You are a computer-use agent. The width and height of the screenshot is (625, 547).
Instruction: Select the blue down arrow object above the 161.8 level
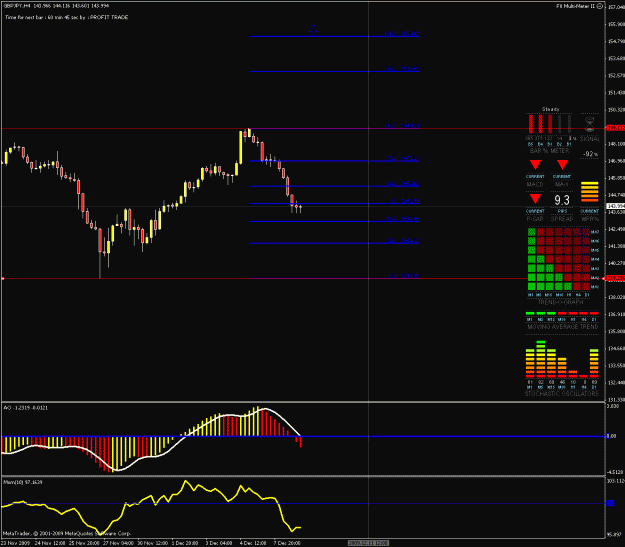click(x=313, y=30)
